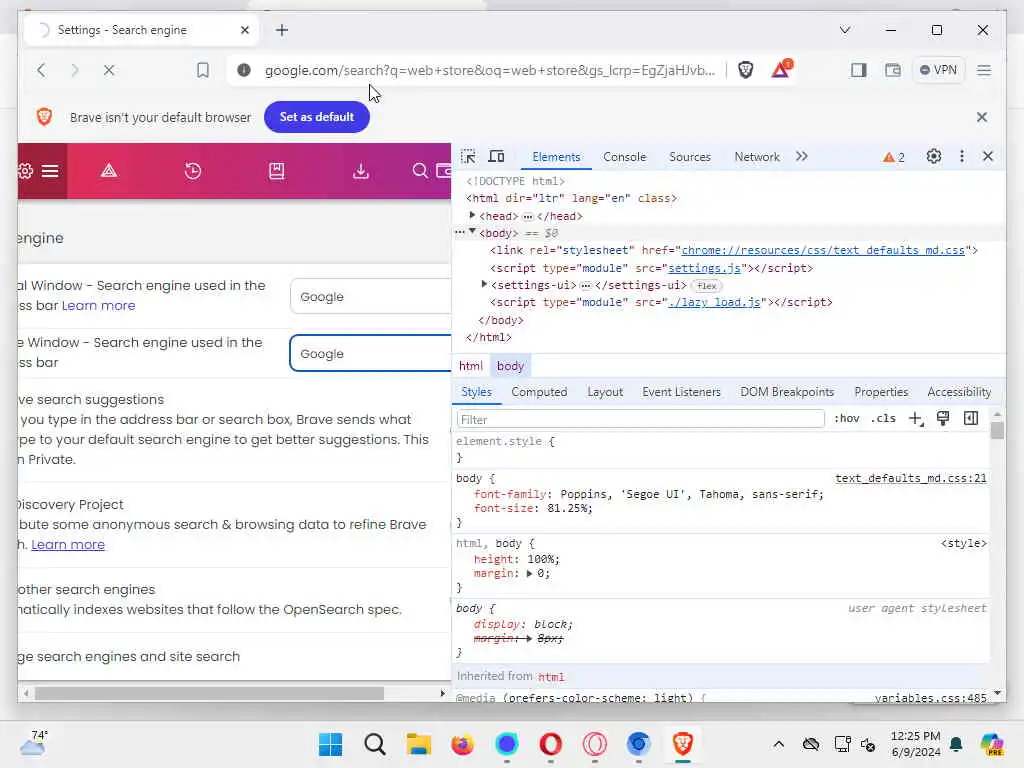Open DevTools customize three-dot menu
This screenshot has width=1024, height=768.
(961, 157)
